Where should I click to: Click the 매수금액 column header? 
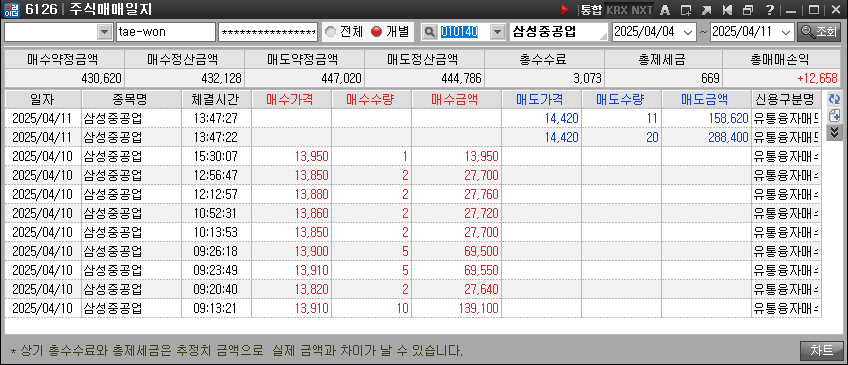pyautogui.click(x=456, y=99)
